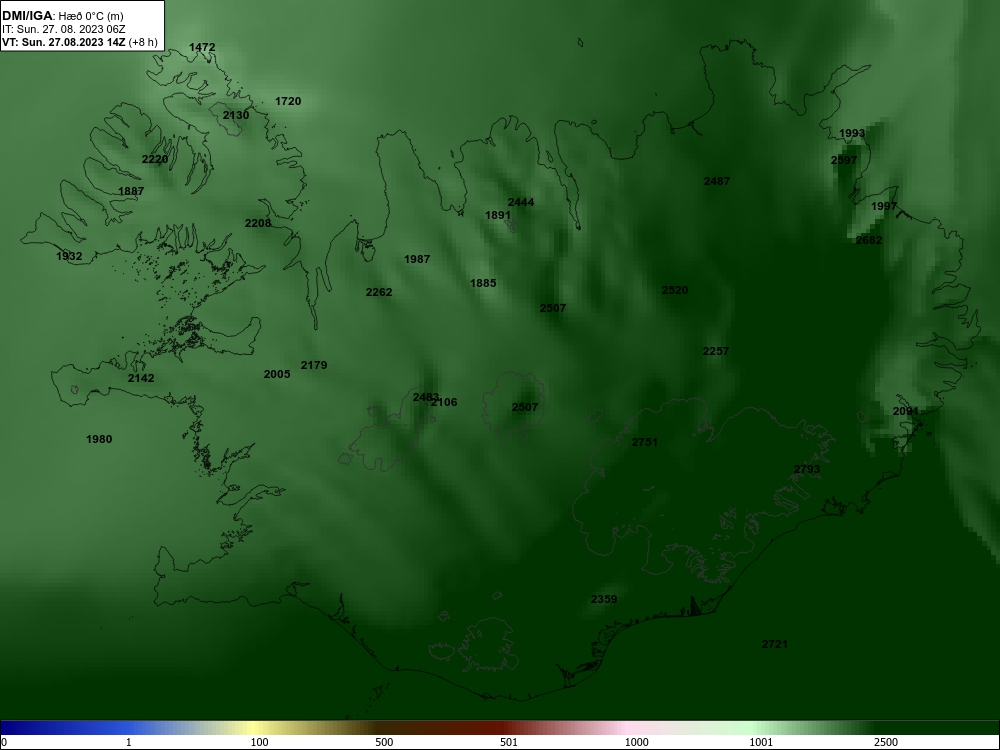Select the map value 1885
The width and height of the screenshot is (1000, 750).
click(483, 283)
